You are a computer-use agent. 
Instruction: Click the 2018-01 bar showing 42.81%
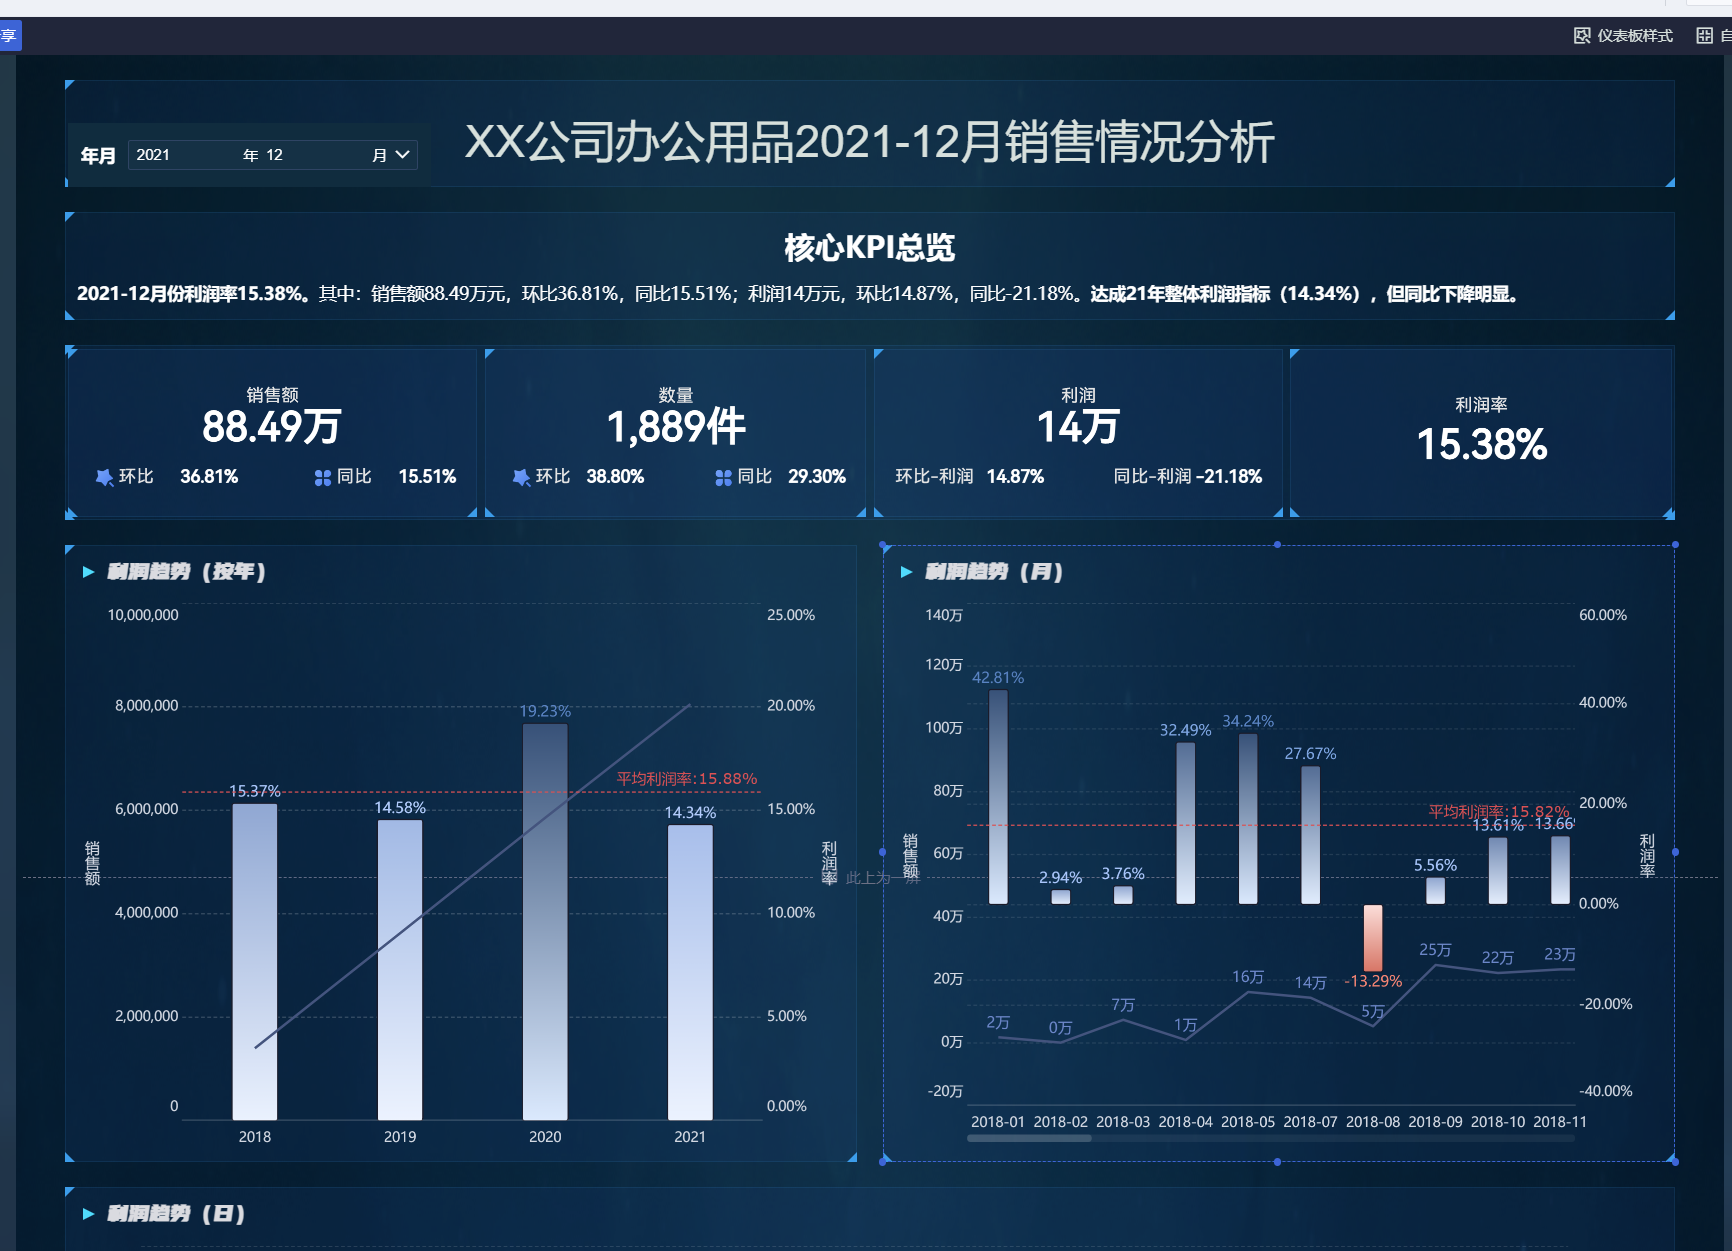[998, 796]
